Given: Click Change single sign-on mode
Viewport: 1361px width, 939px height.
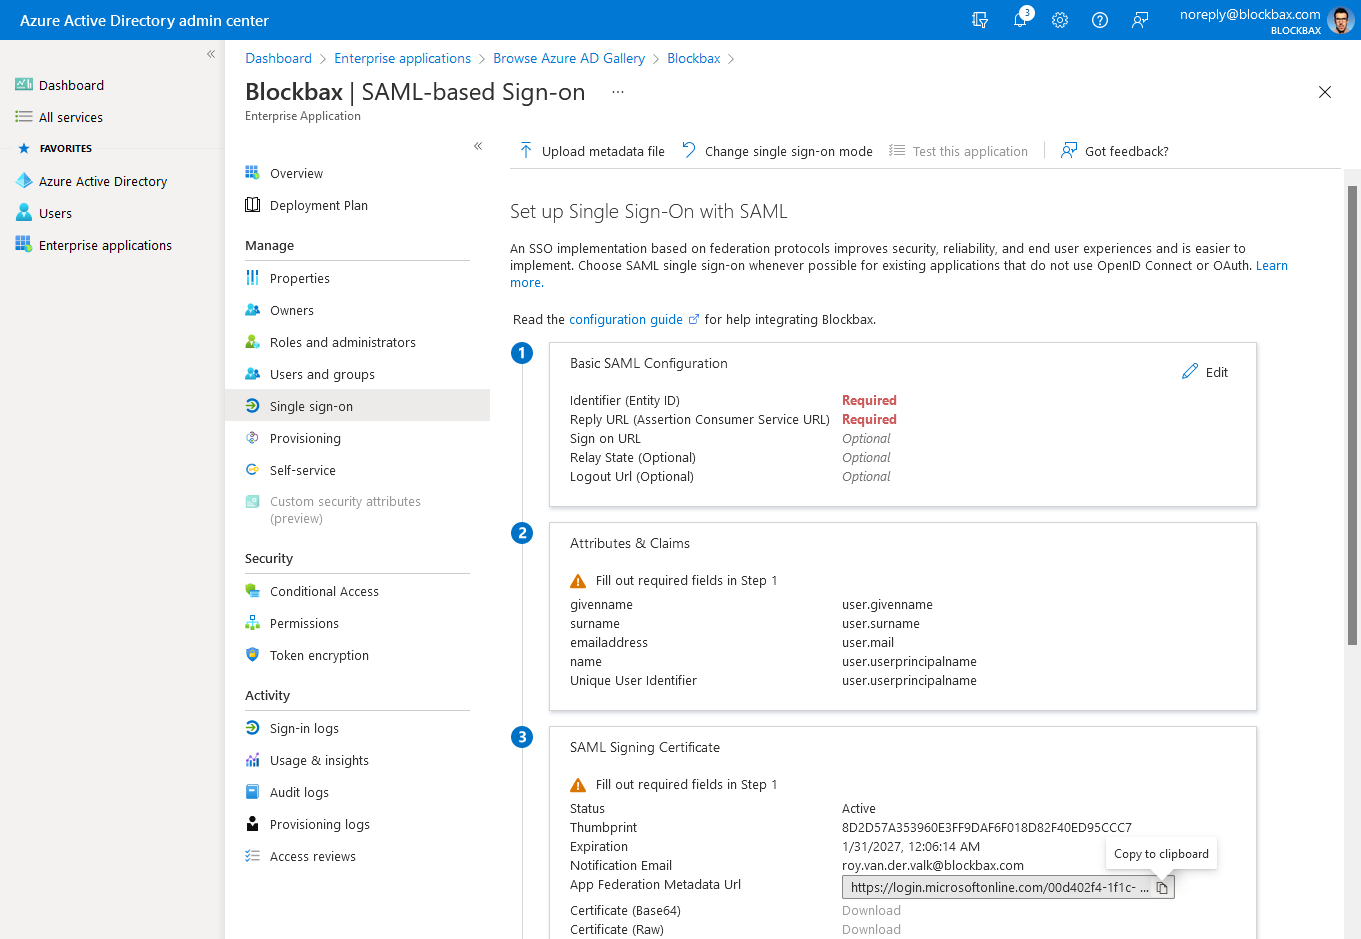Looking at the screenshot, I should click(x=777, y=151).
